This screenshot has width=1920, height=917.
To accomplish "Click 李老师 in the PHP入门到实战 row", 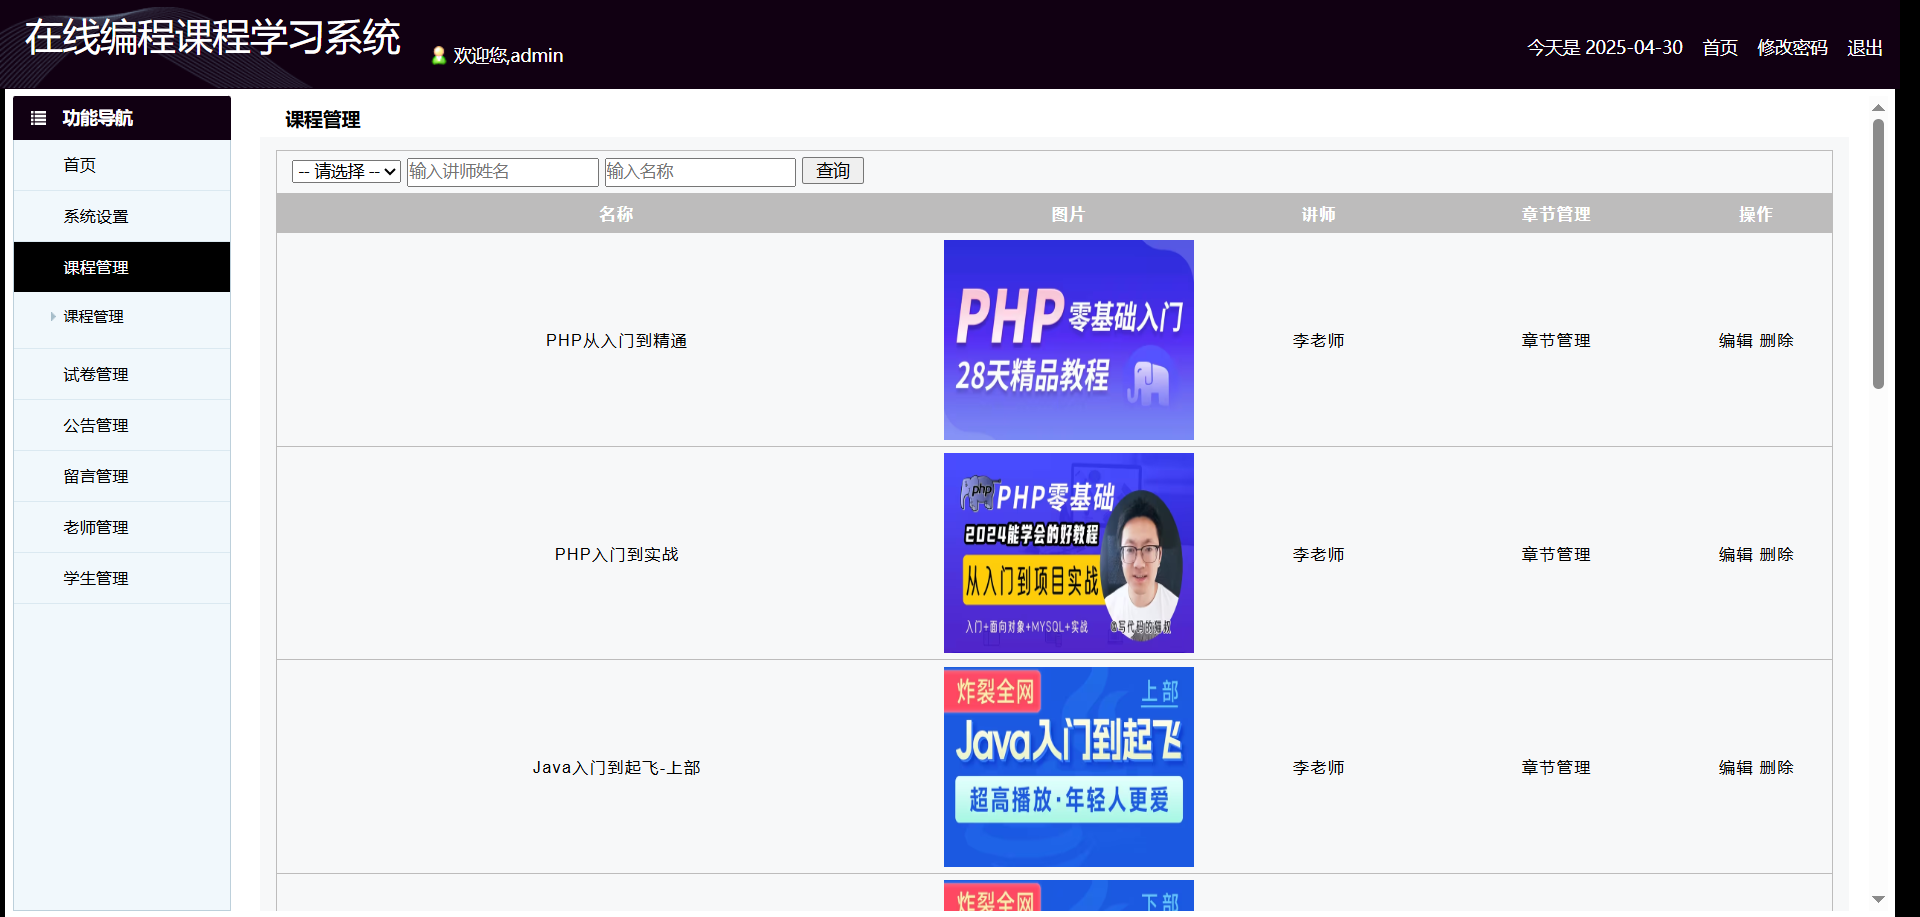I will click(x=1318, y=554).
